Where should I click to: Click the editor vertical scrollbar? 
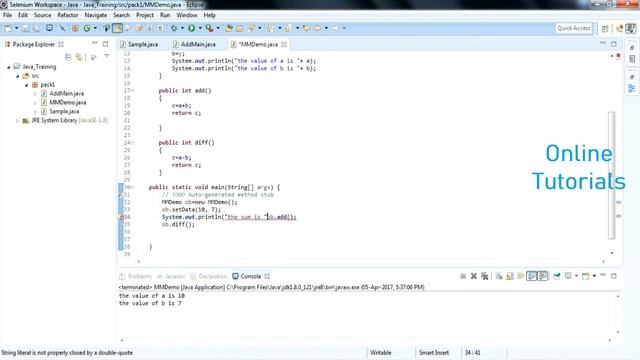(611, 176)
